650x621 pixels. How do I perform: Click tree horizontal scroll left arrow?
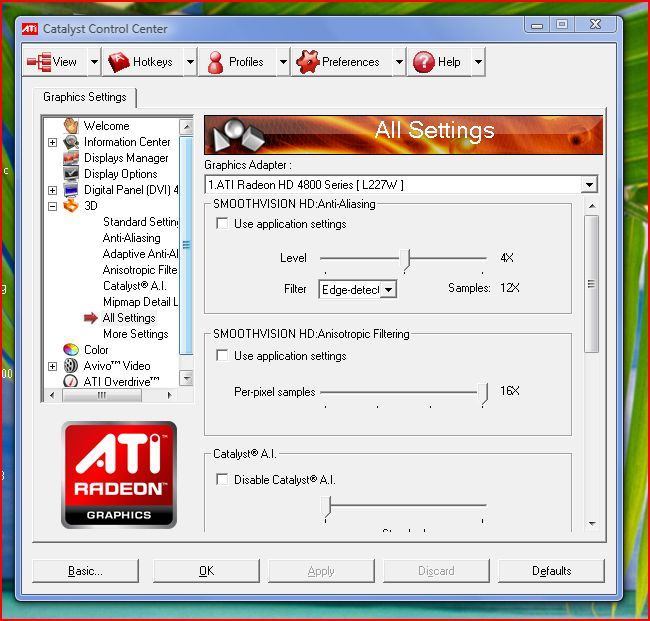click(52, 395)
